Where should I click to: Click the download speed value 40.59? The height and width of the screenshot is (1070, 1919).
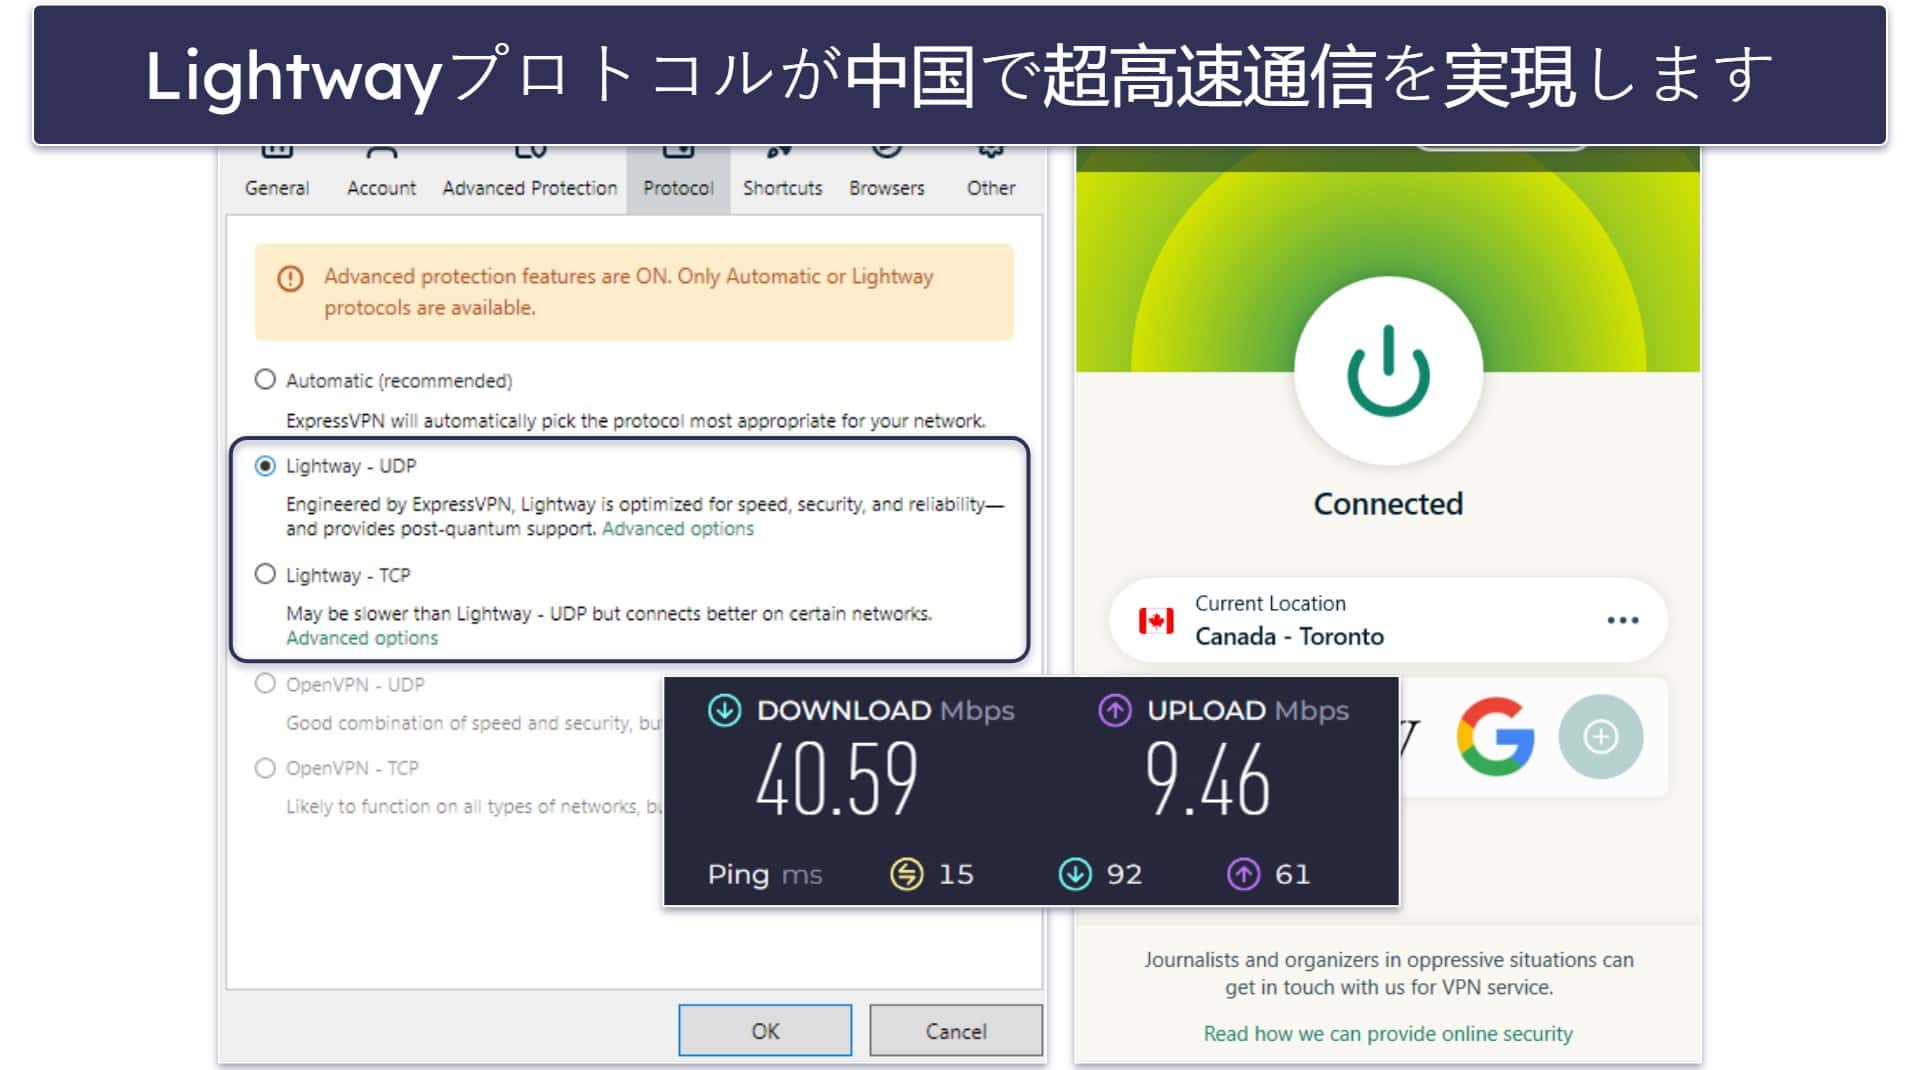837,780
